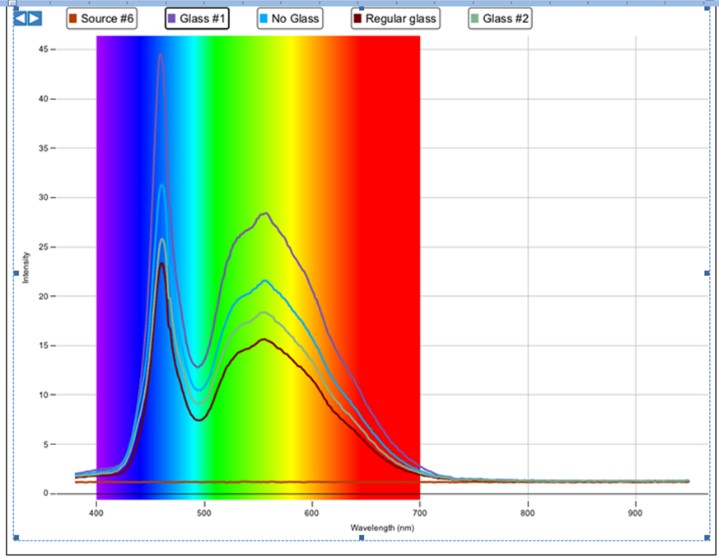Choose the No Glass legend entry
719x558 pixels.
290,19
